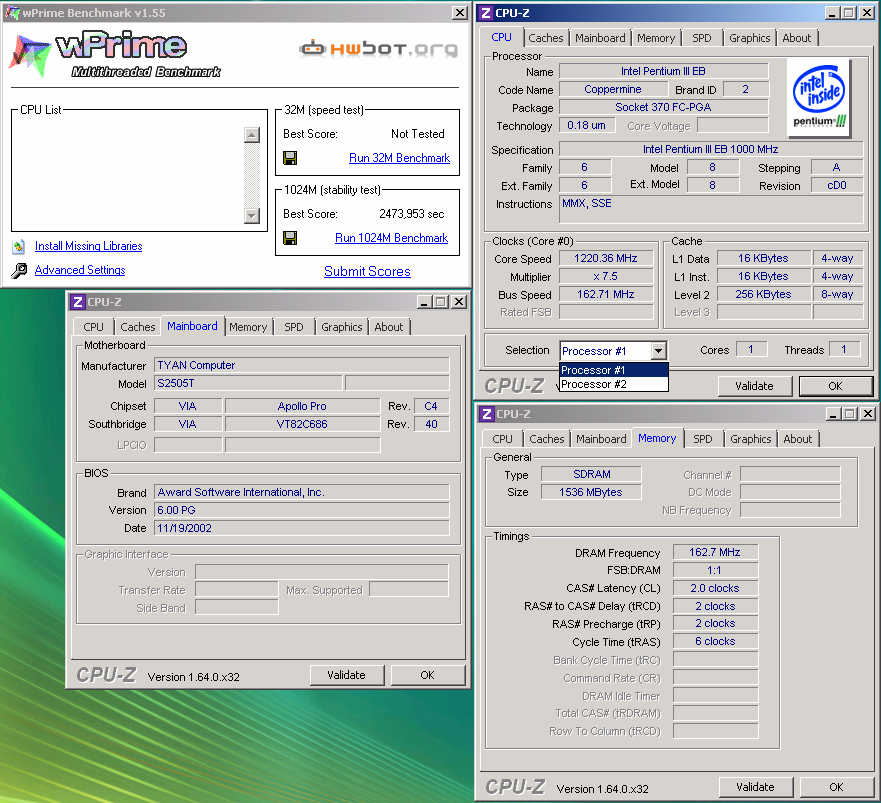Open SPD tab in CPU window

pyautogui.click(x=701, y=38)
